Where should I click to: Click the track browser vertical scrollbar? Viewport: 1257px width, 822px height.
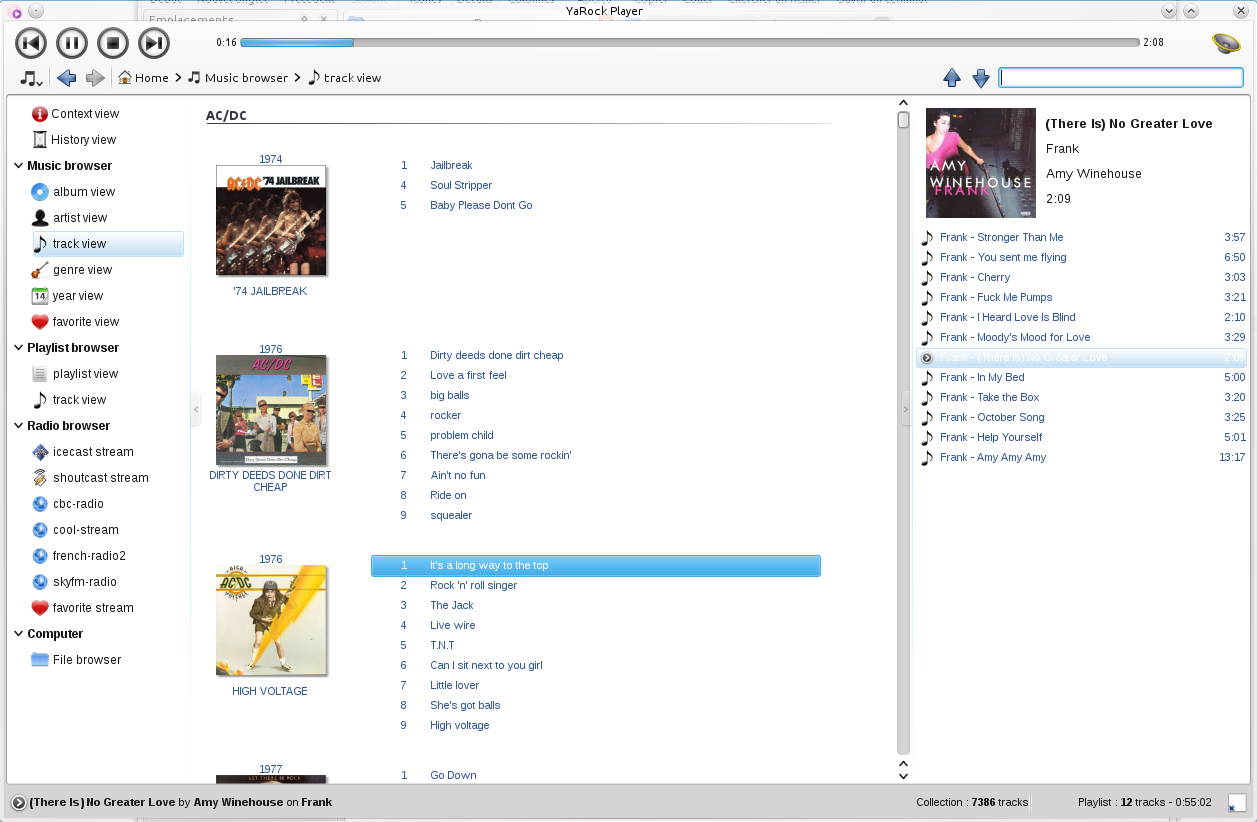coord(903,432)
